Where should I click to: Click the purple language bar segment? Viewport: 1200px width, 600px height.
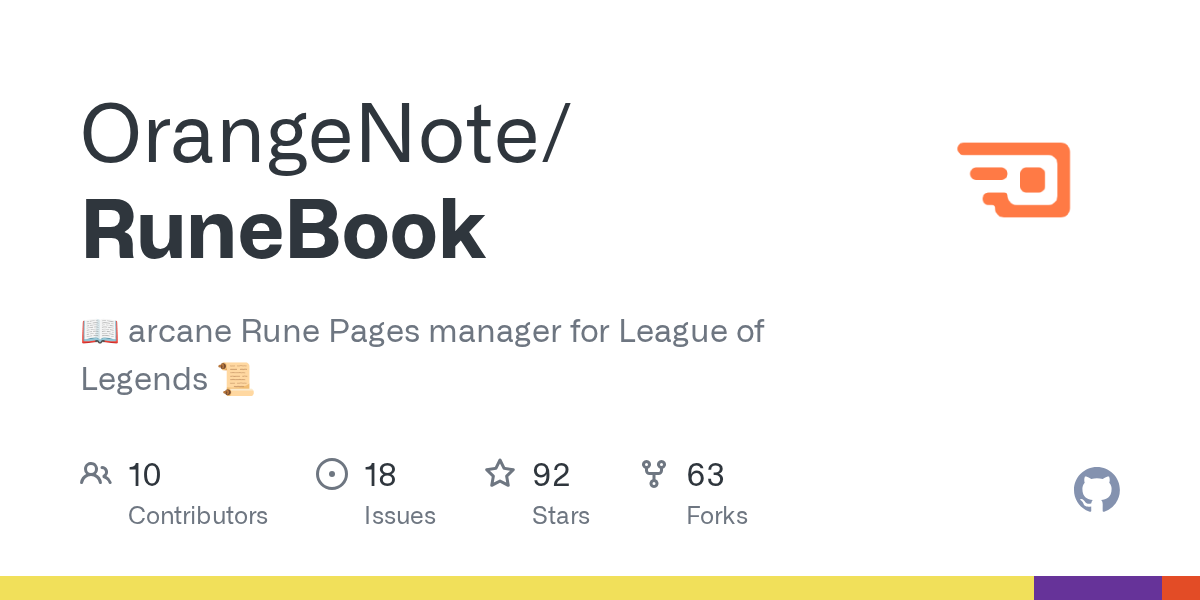(1098, 588)
